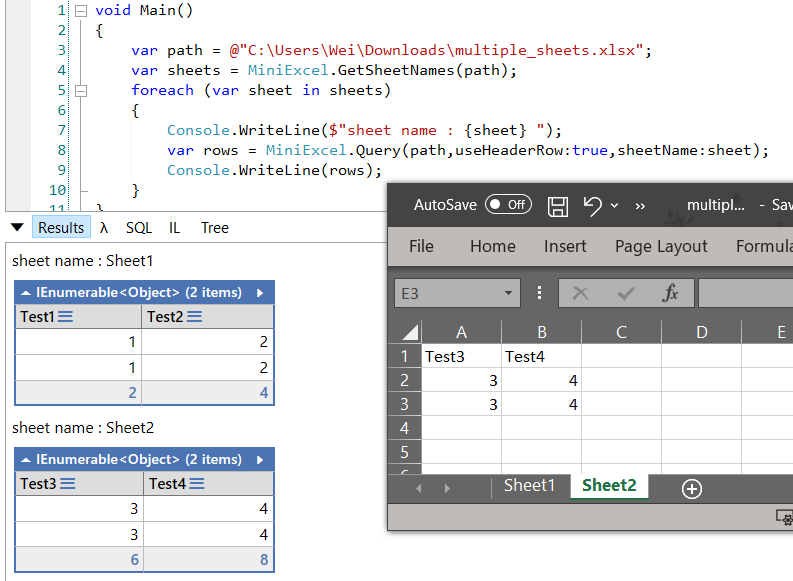
Task: Open the Name Box dropdown arrow
Action: [508, 293]
